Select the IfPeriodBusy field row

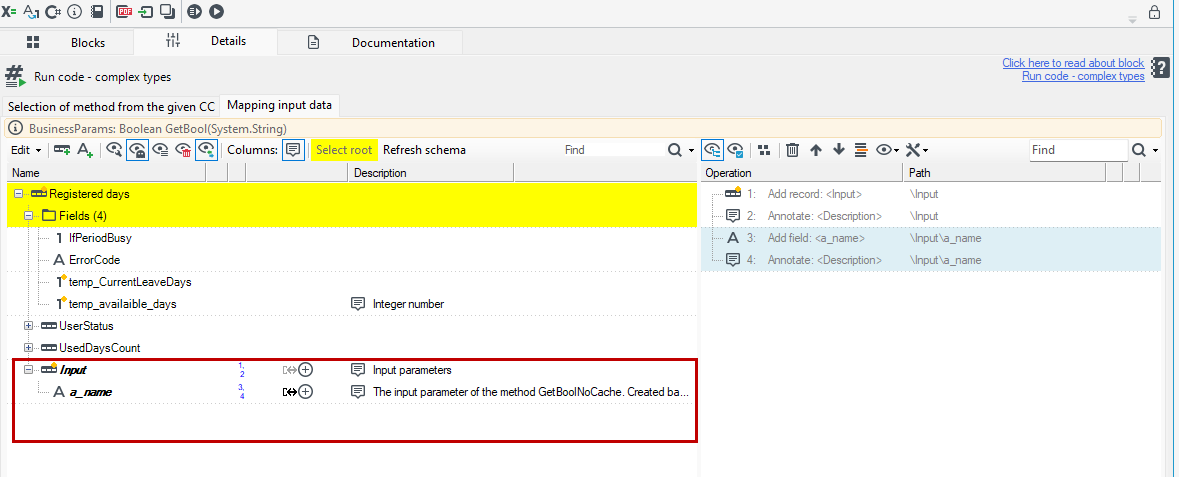pos(353,238)
